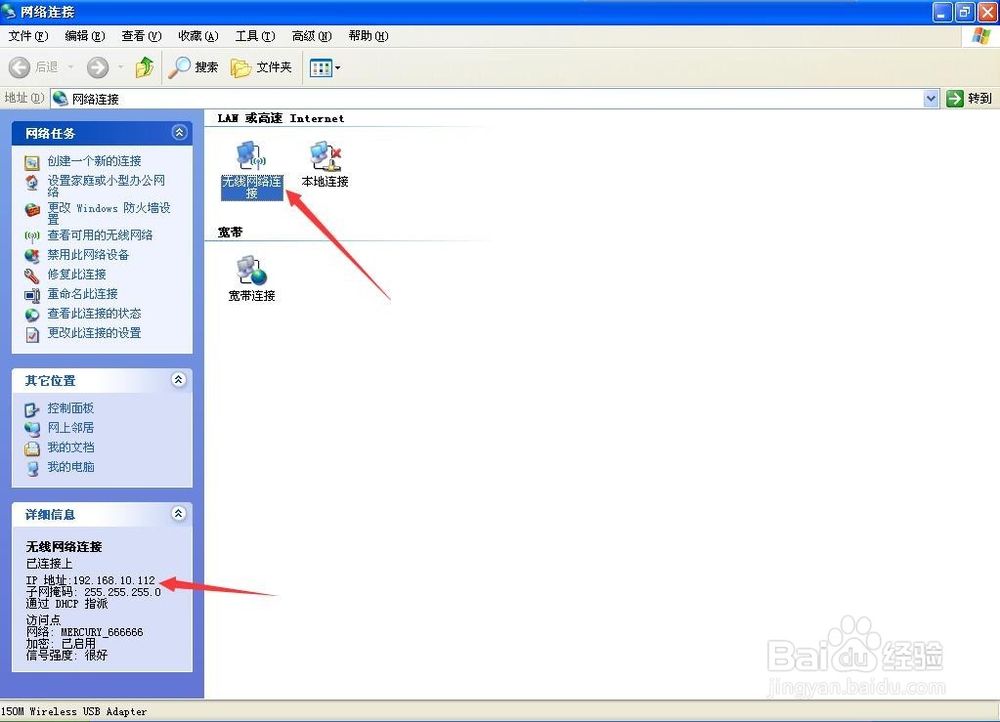Click the forward arrow button
The height and width of the screenshot is (722, 1000).
[98, 67]
